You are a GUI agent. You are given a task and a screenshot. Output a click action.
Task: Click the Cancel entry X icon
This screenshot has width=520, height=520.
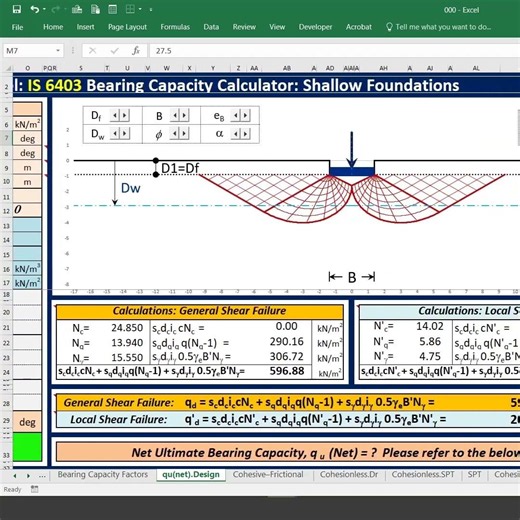(93, 51)
